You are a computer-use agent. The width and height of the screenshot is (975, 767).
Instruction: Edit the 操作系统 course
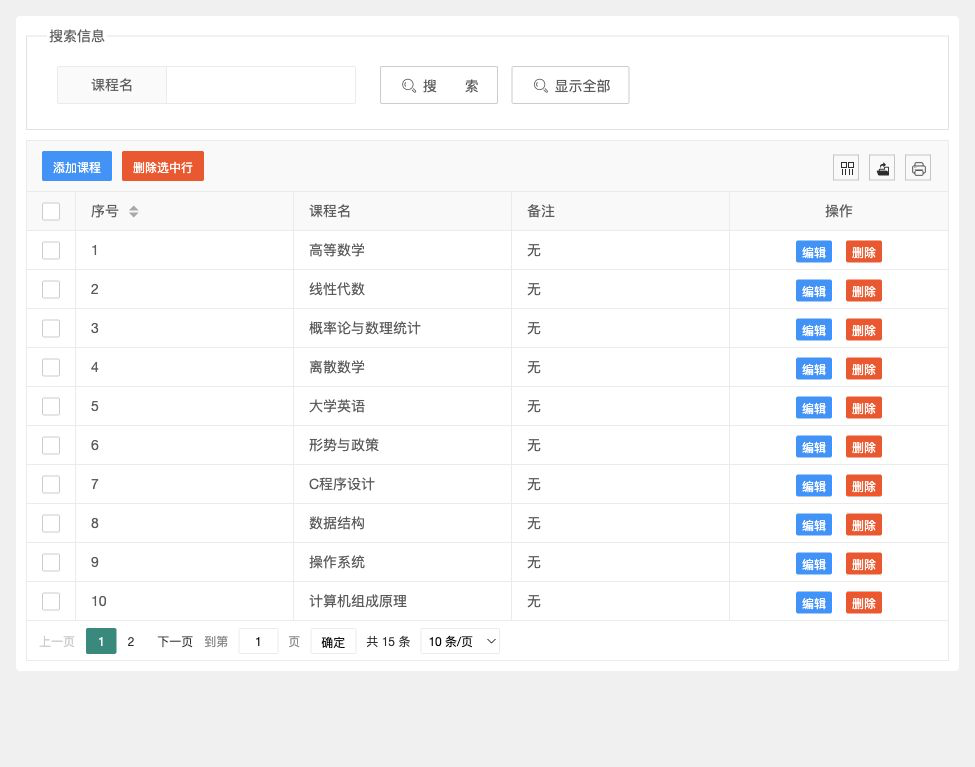(x=814, y=564)
